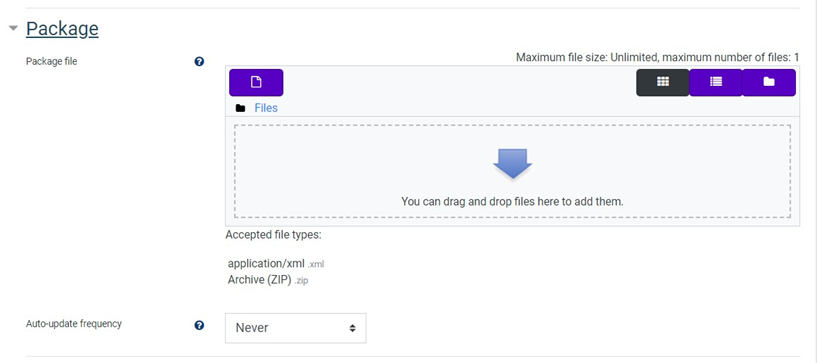Click the Package file field label

point(52,61)
